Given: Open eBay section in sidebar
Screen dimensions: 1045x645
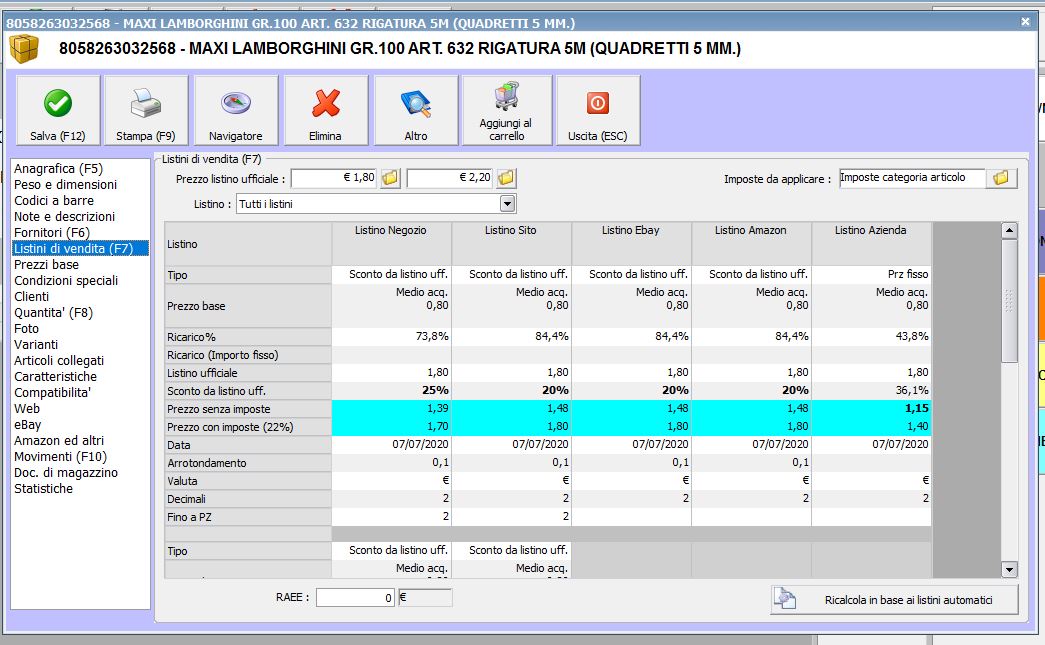Looking at the screenshot, I should [x=28, y=424].
